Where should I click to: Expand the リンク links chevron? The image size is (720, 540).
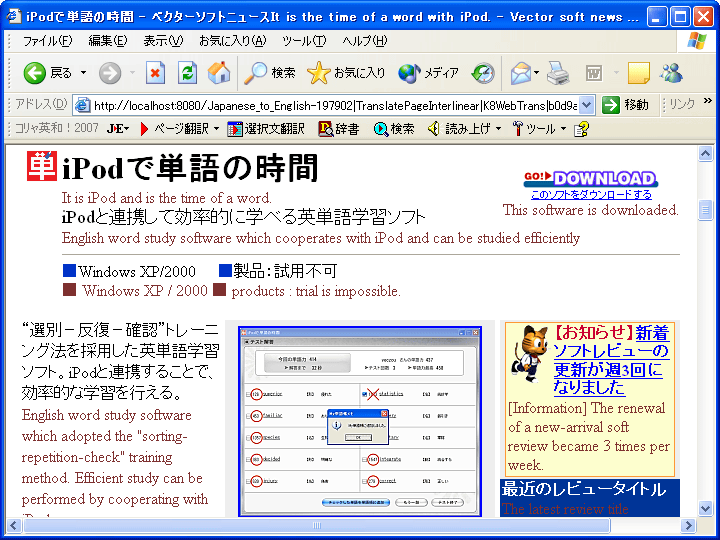tap(708, 100)
